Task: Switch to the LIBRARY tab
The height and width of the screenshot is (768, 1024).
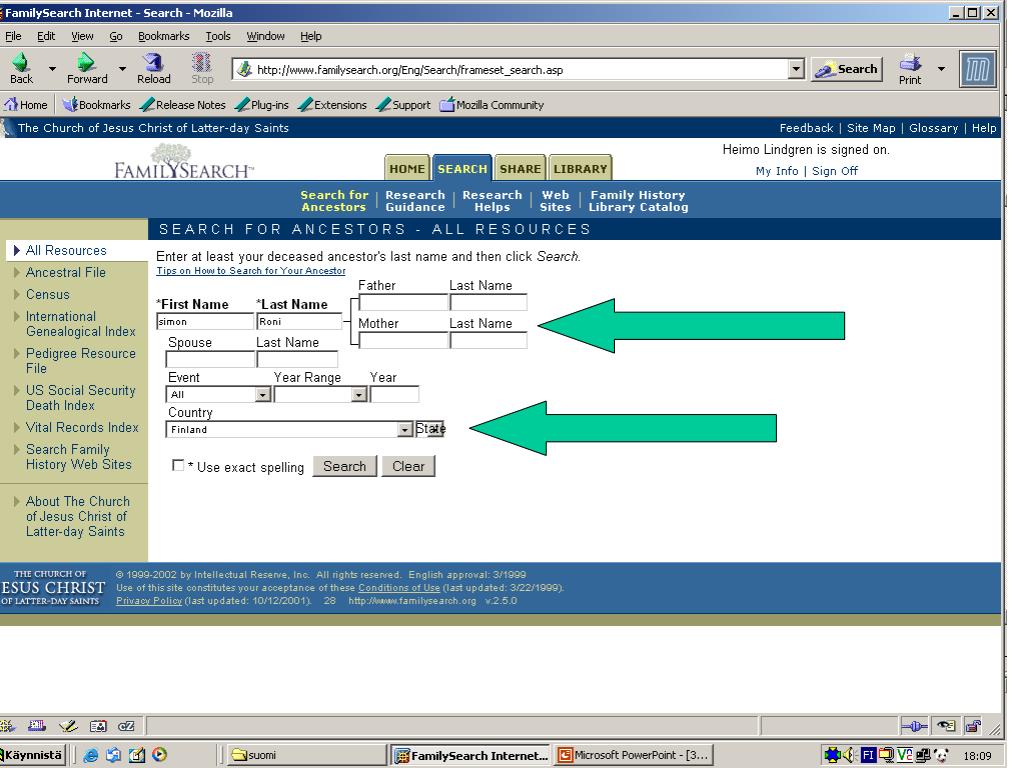Action: (580, 168)
